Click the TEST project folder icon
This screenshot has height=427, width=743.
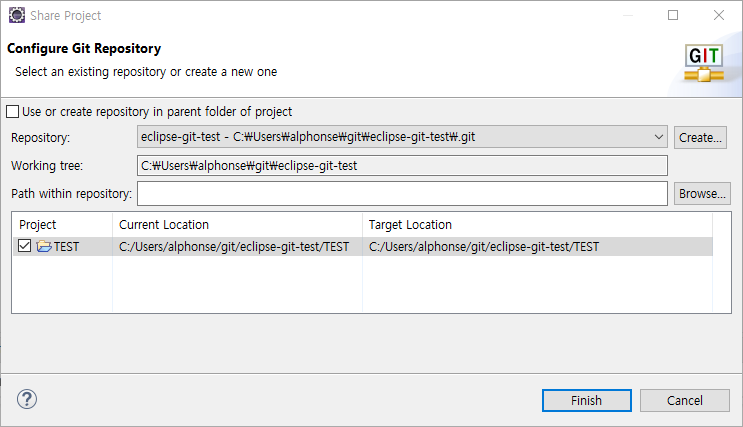pyautogui.click(x=44, y=246)
